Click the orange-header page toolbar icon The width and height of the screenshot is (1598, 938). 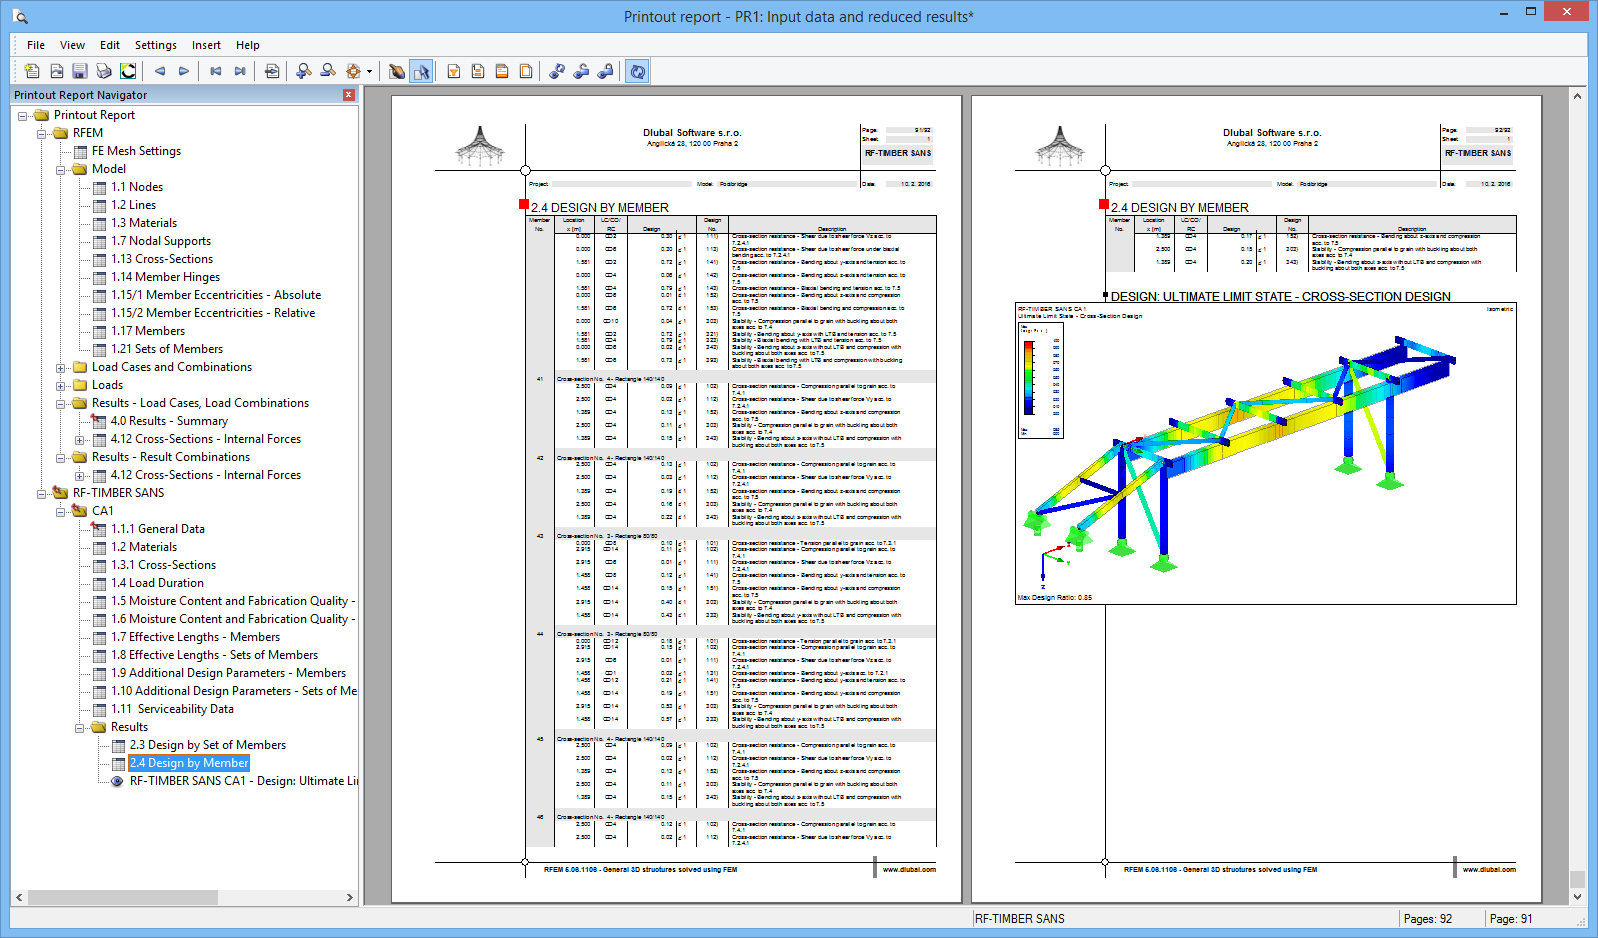[502, 71]
